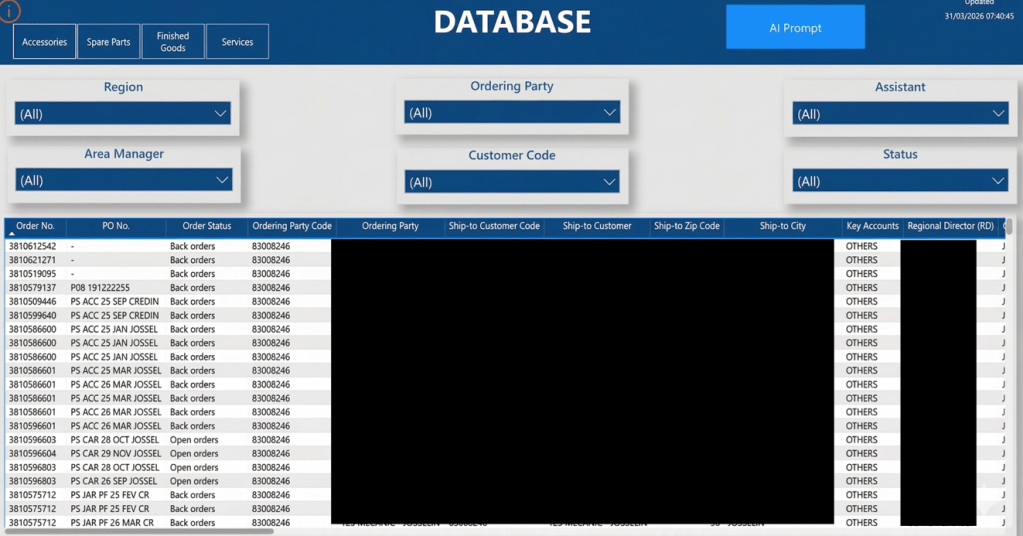The height and width of the screenshot is (536, 1023).
Task: Click PO cell PS CAR 26 SEP JOSSEL
Action: click(114, 481)
